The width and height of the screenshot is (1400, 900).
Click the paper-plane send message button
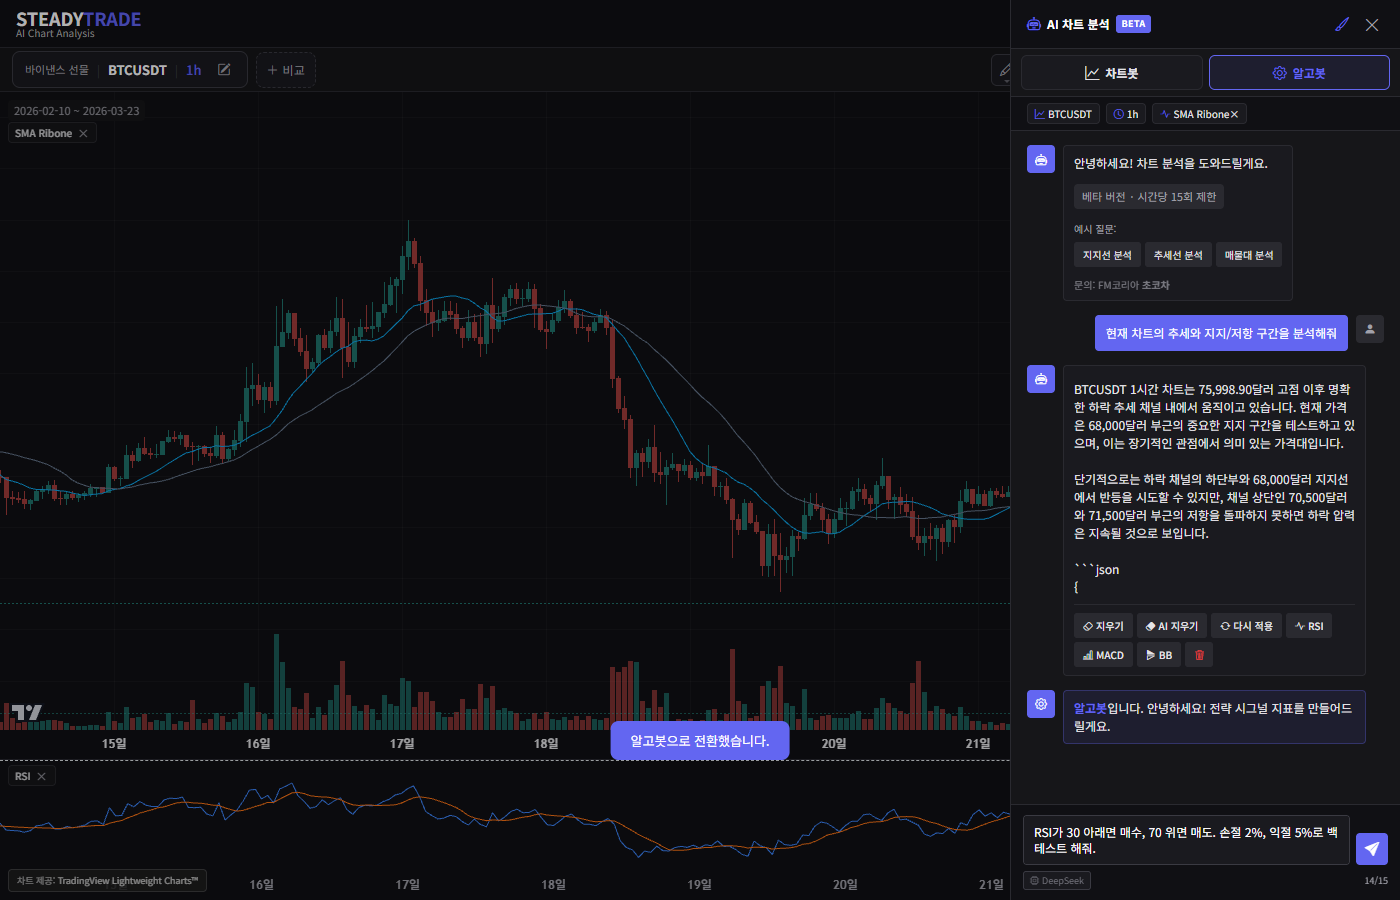pyautogui.click(x=1371, y=848)
